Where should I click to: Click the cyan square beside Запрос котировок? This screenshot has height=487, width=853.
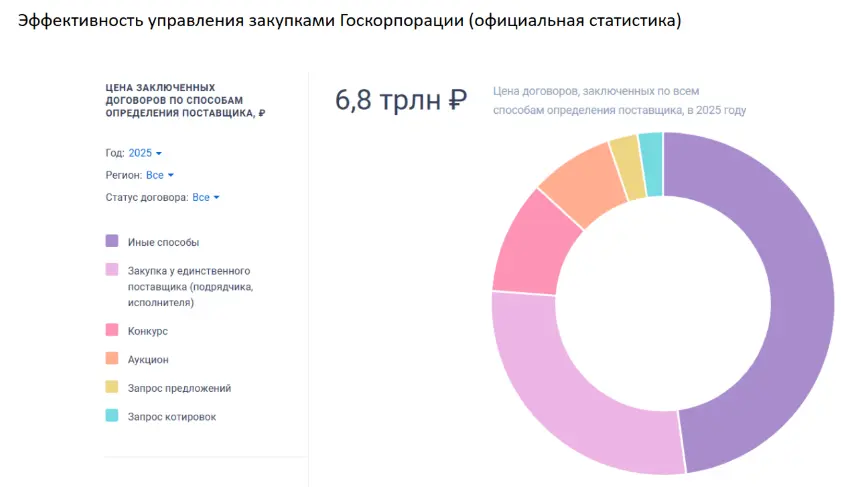coord(112,416)
